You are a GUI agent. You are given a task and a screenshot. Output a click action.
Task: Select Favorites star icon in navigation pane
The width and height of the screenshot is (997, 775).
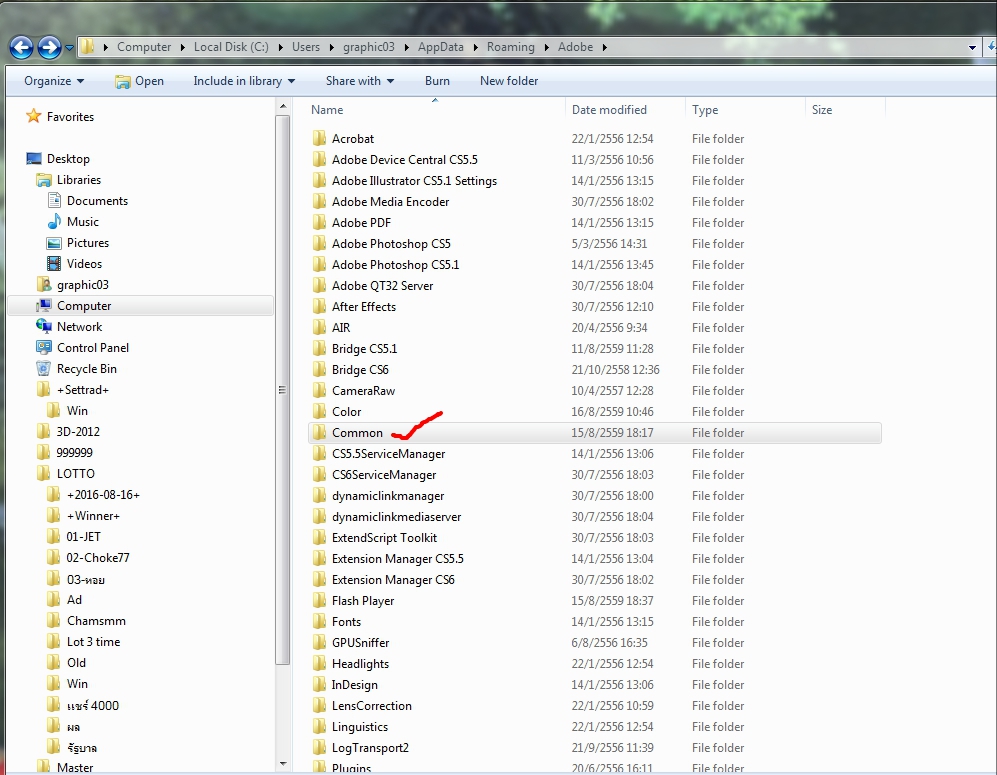pyautogui.click(x=34, y=116)
